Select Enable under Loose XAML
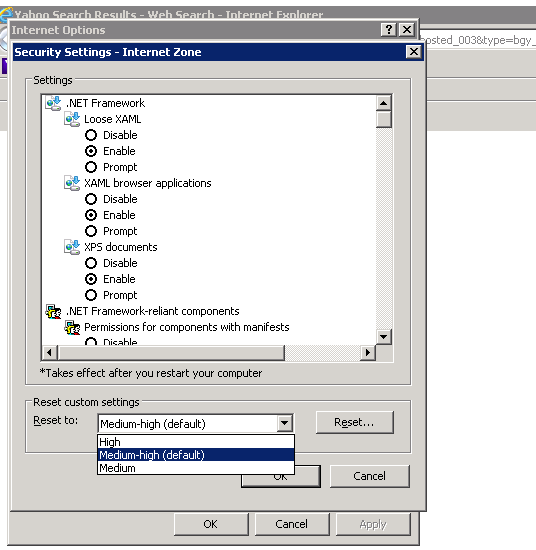 (91, 151)
